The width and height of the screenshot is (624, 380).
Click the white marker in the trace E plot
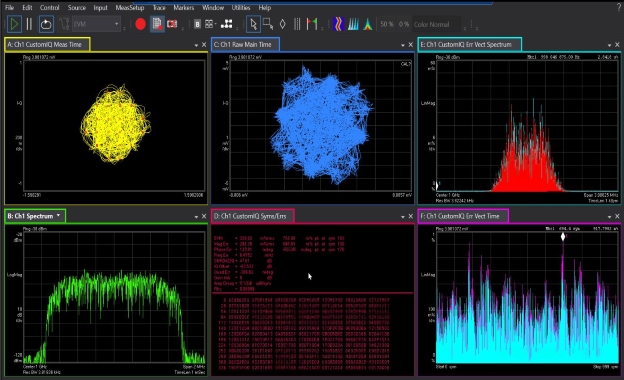coord(437,185)
